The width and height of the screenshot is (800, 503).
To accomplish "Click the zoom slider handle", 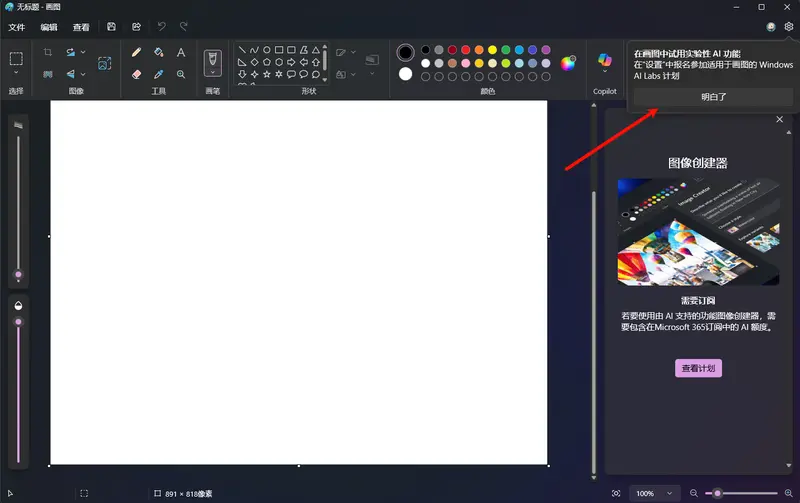I will click(x=717, y=493).
